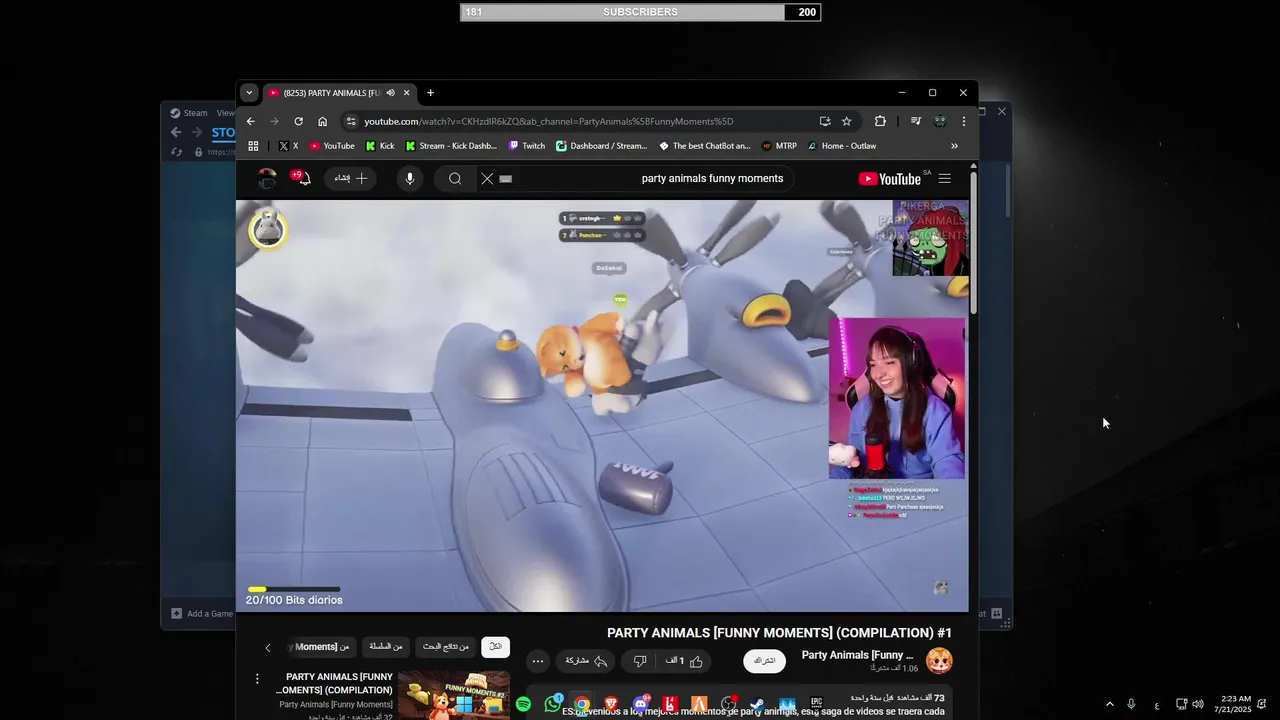Image resolution: width=1280 pixels, height=720 pixels.
Task: Open a new Chrome tab
Action: [430, 93]
